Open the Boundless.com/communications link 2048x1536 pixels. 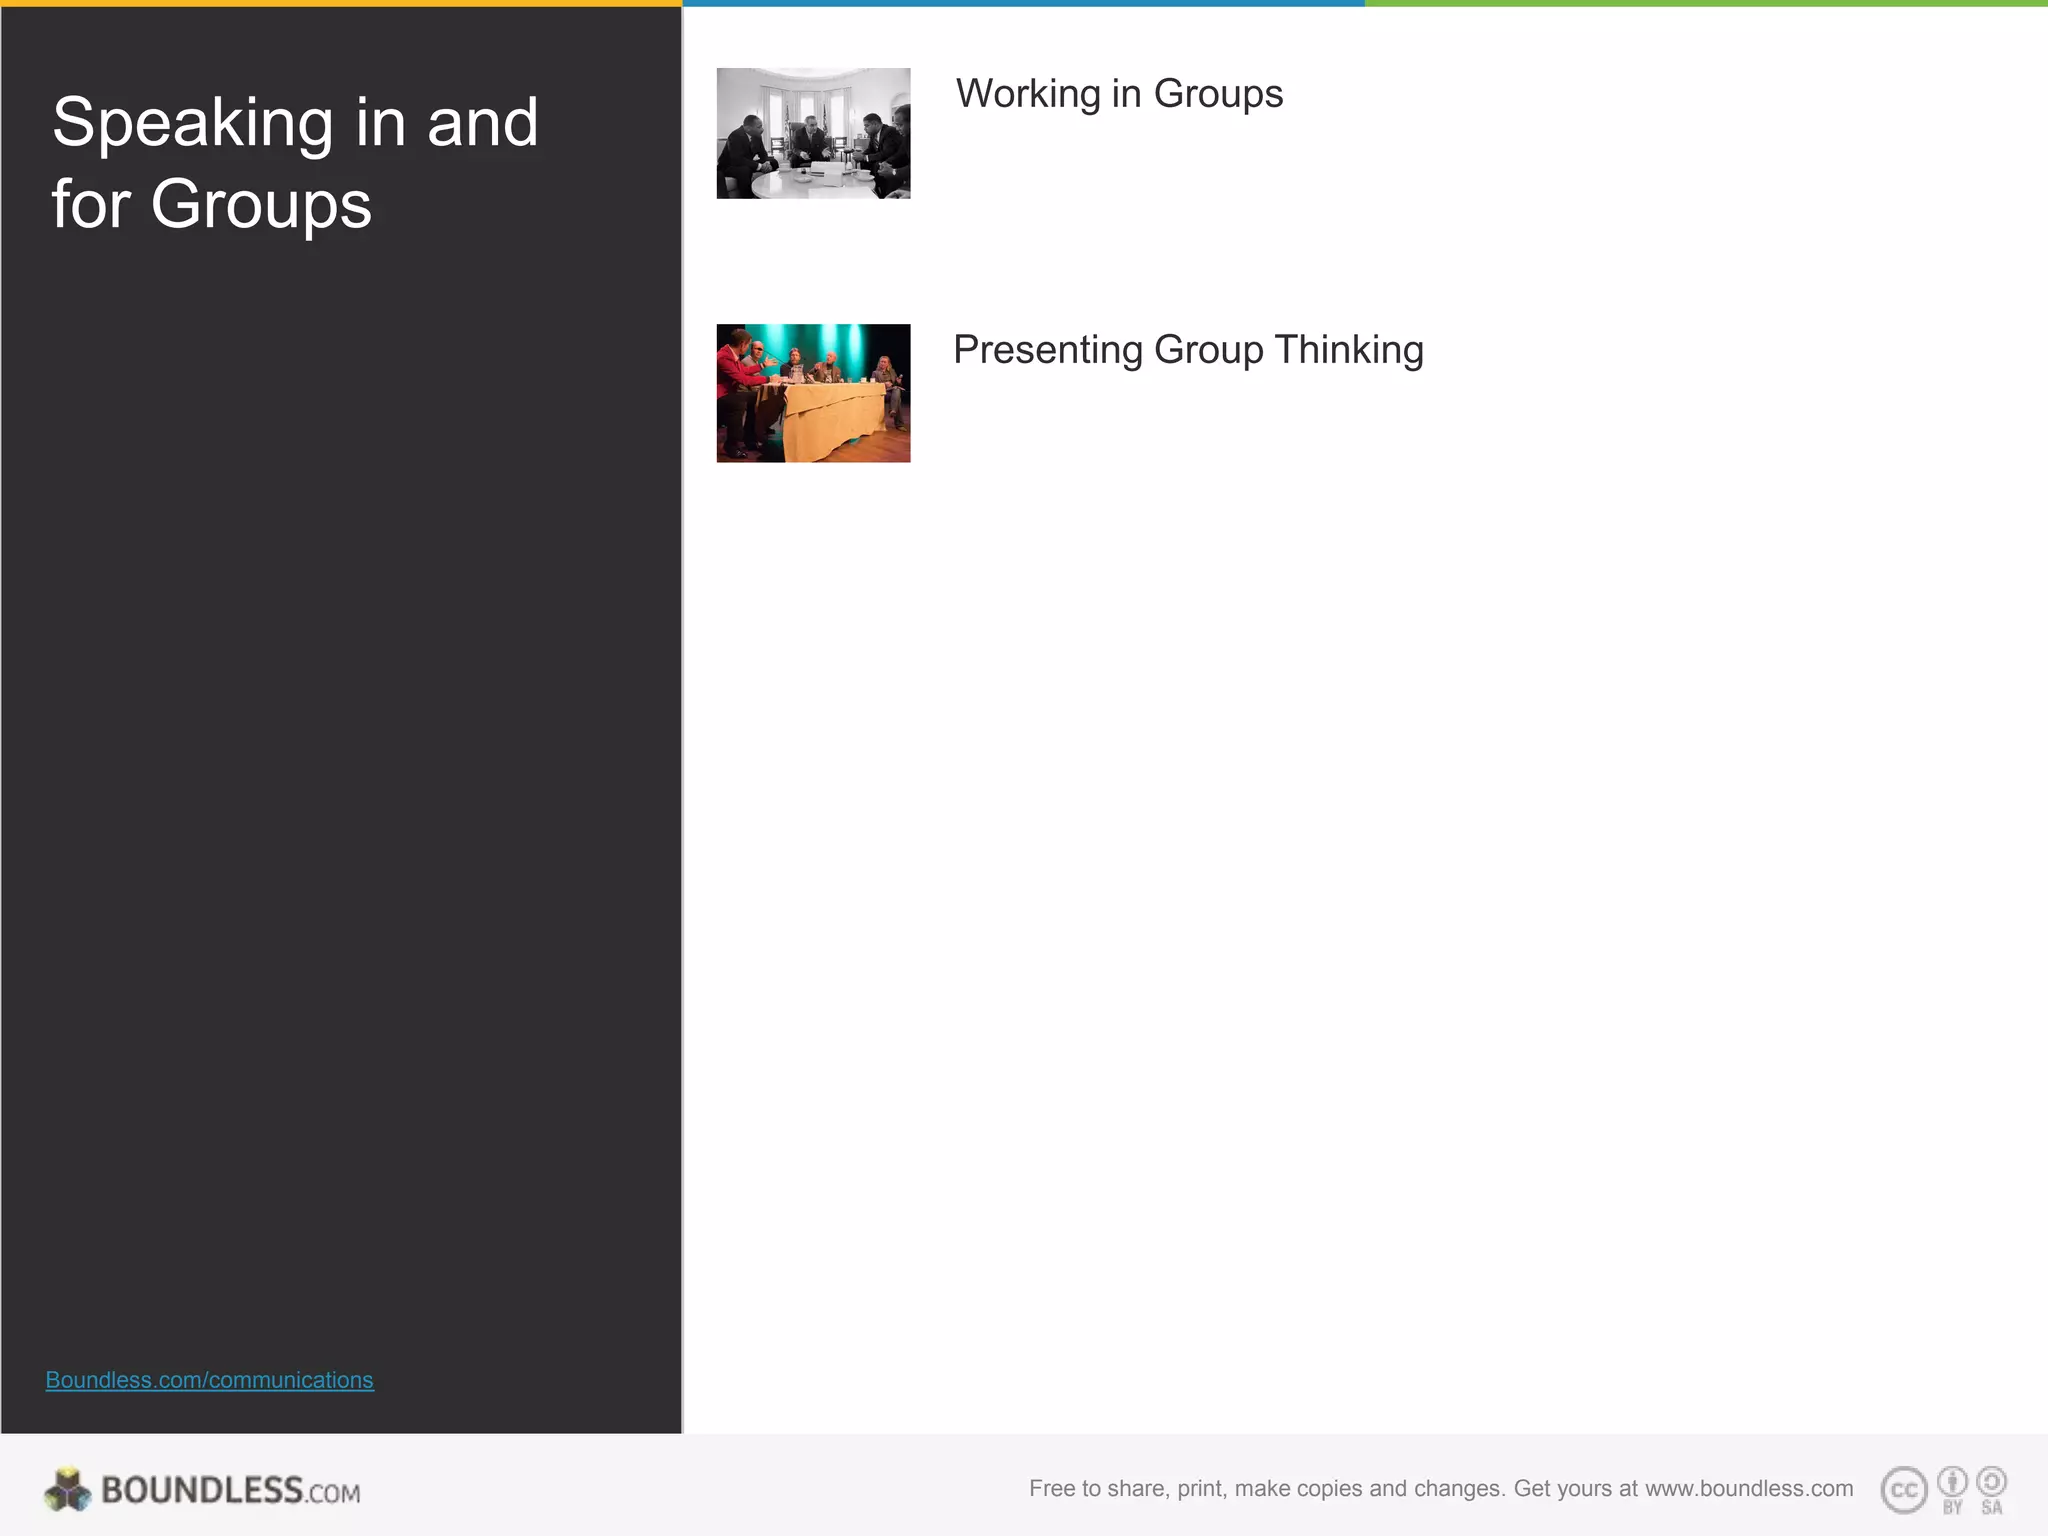coord(210,1380)
